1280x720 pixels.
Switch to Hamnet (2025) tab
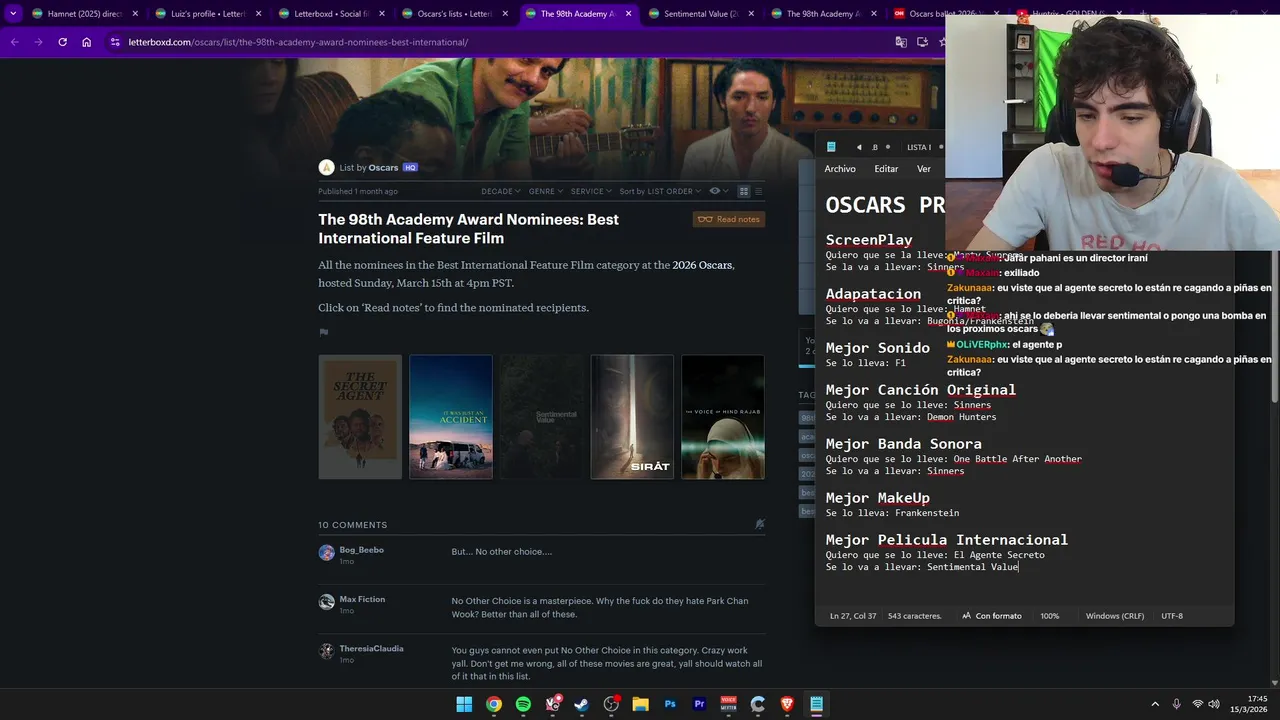click(85, 14)
